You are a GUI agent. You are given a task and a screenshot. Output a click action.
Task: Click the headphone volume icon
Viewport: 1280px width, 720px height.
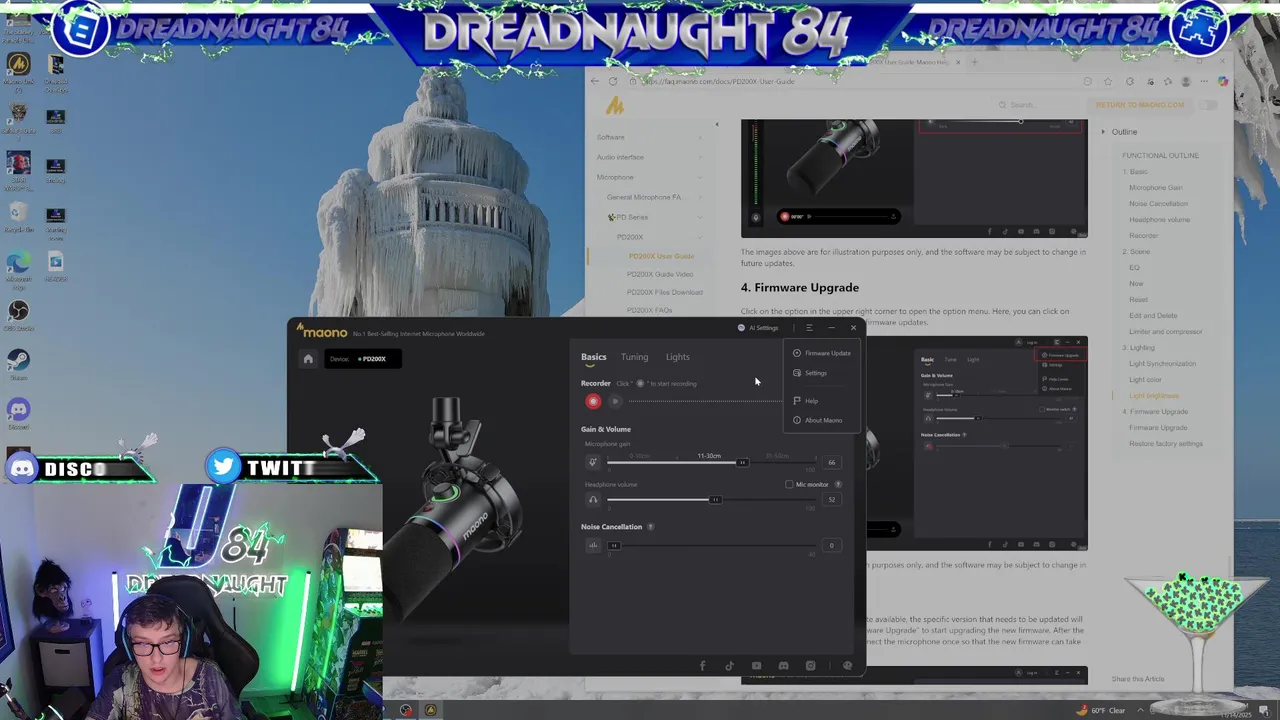(592, 500)
